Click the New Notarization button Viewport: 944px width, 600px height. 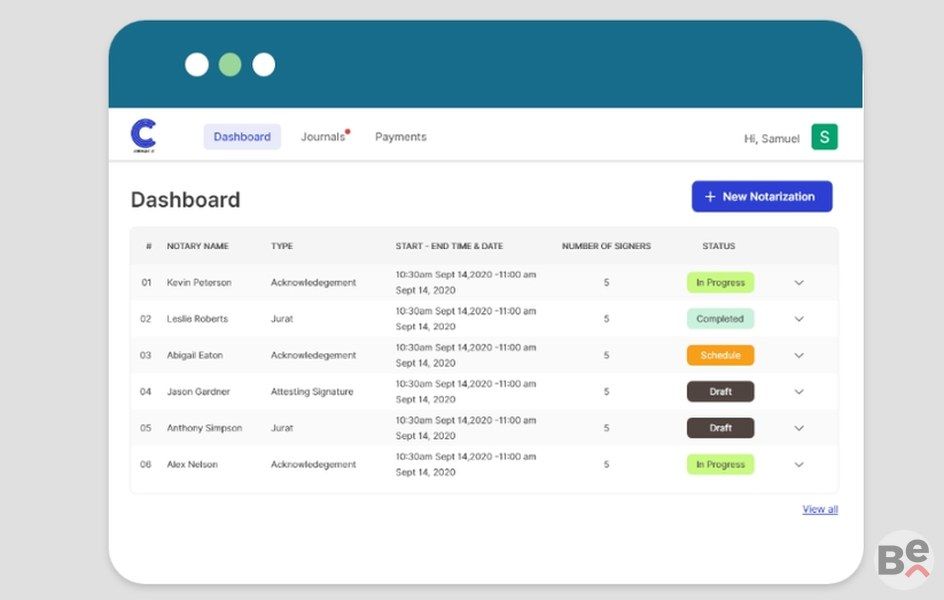point(762,196)
